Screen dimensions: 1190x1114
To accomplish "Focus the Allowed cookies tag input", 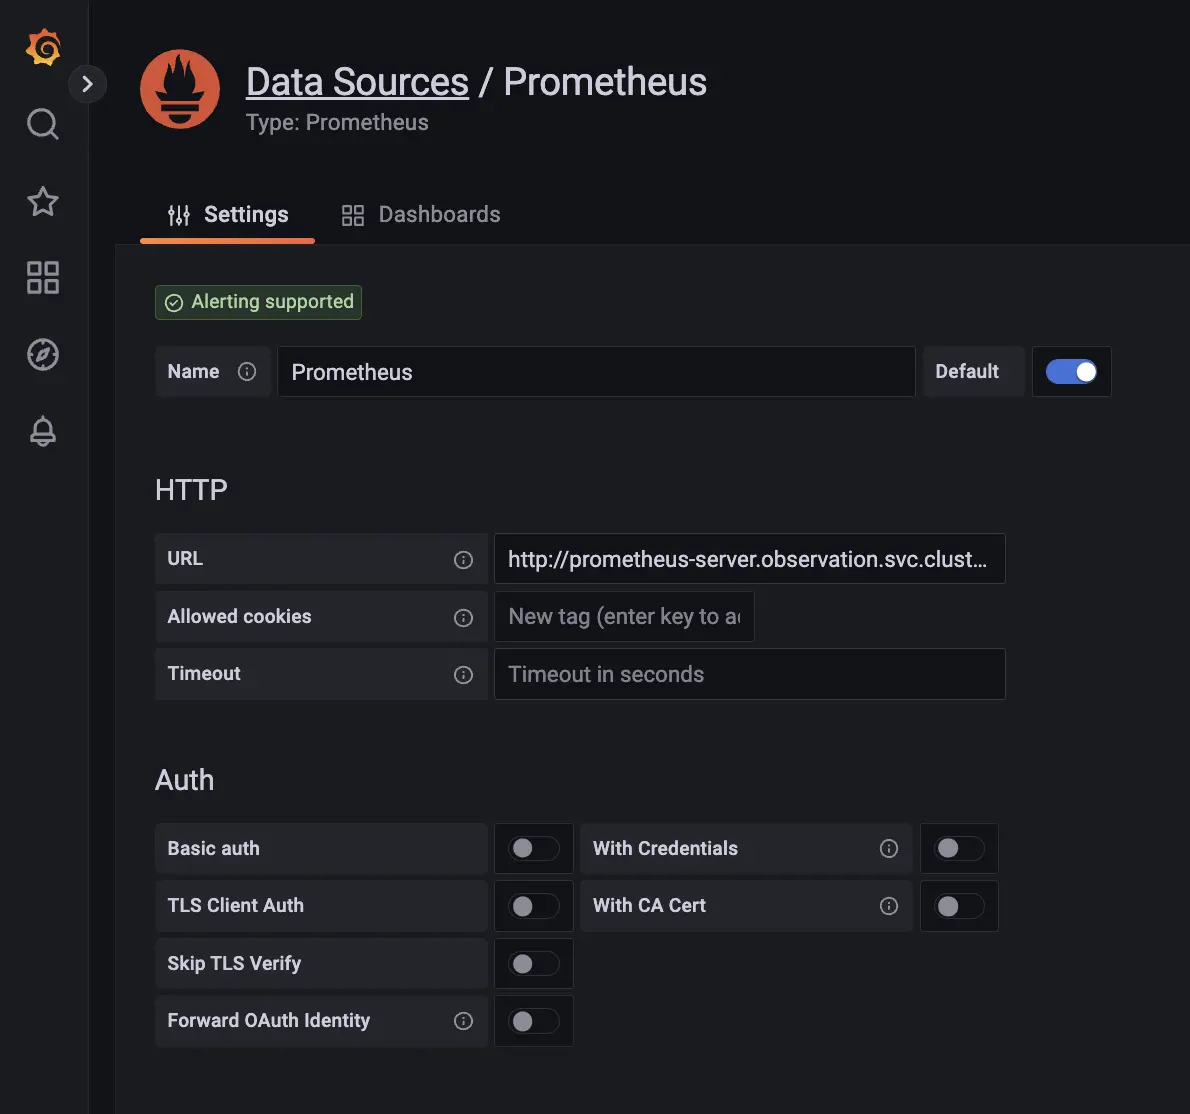I will (624, 617).
